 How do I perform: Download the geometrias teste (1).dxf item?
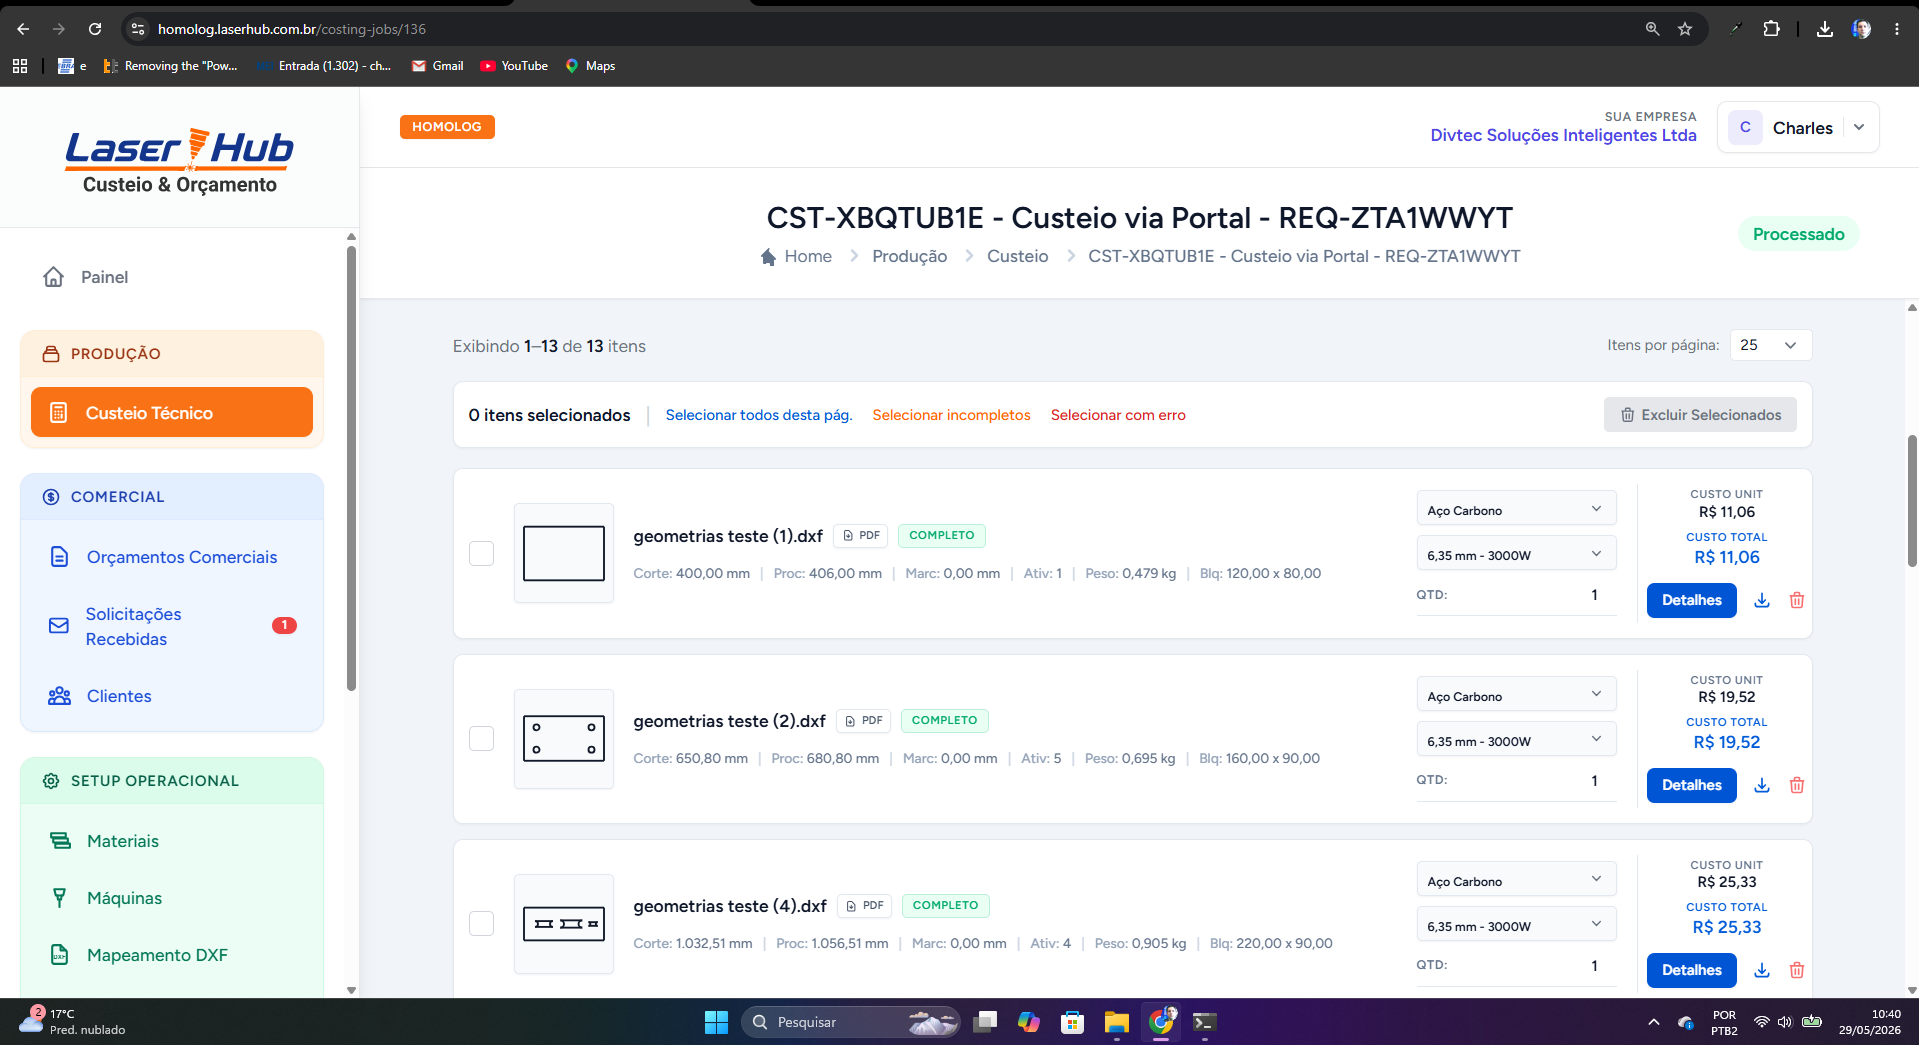pyautogui.click(x=1762, y=600)
